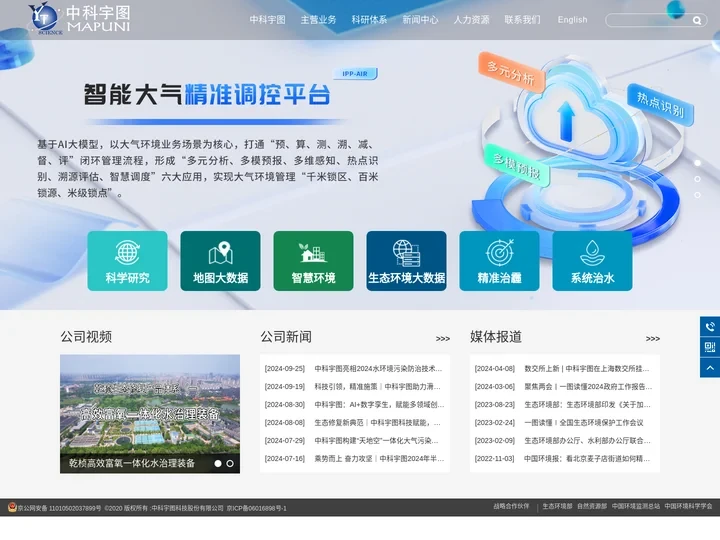Open the 科研体系 nav menu

pos(370,20)
